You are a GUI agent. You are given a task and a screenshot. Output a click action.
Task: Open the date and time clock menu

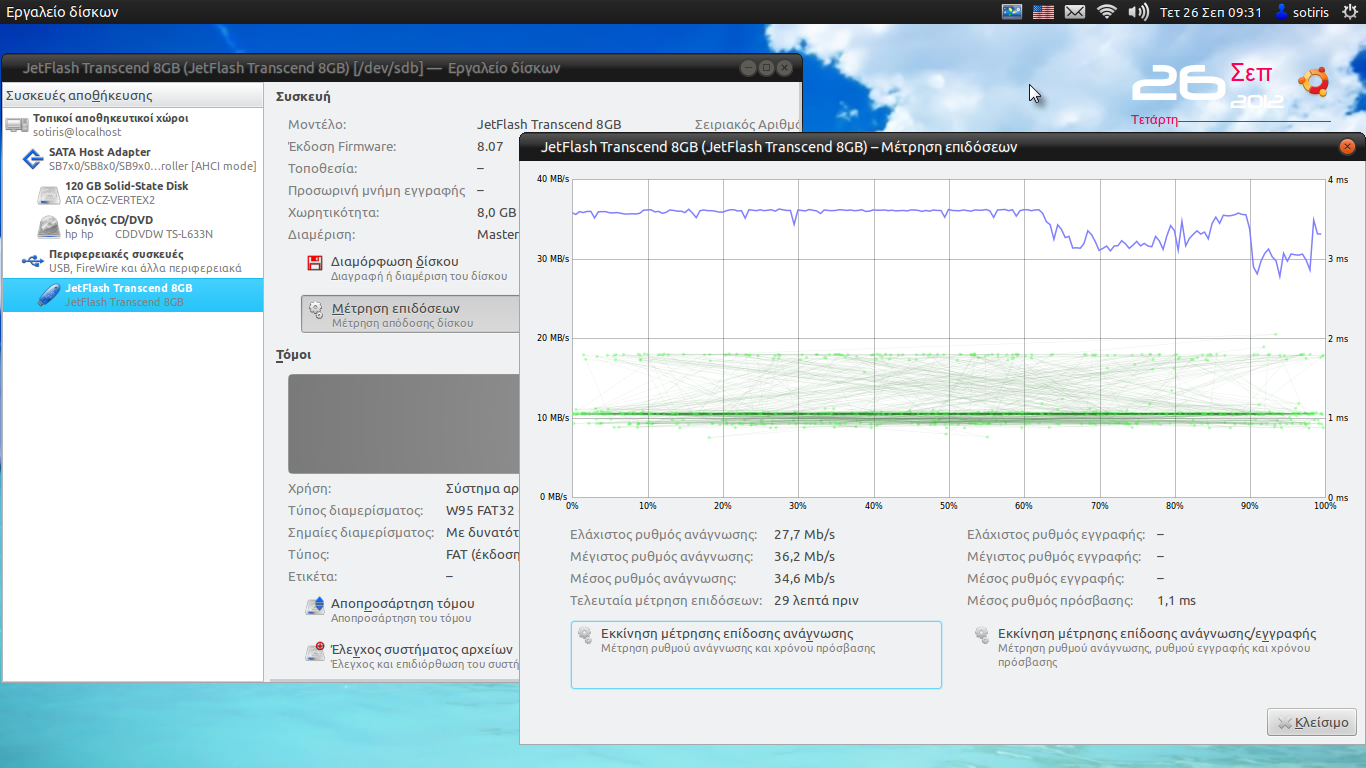click(1210, 12)
